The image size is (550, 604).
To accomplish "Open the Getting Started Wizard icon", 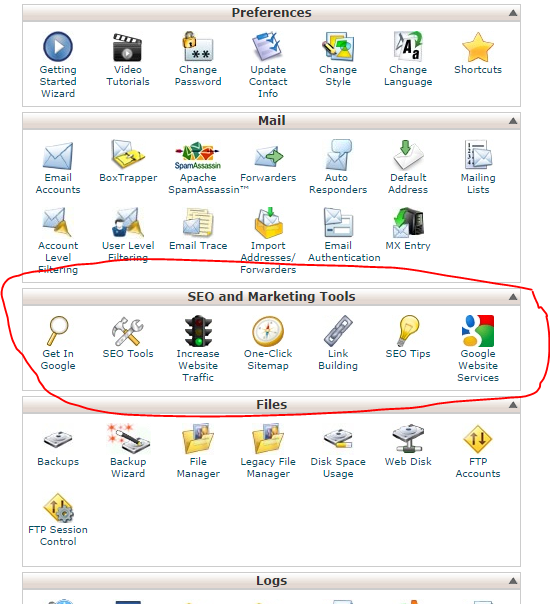I will pyautogui.click(x=58, y=47).
